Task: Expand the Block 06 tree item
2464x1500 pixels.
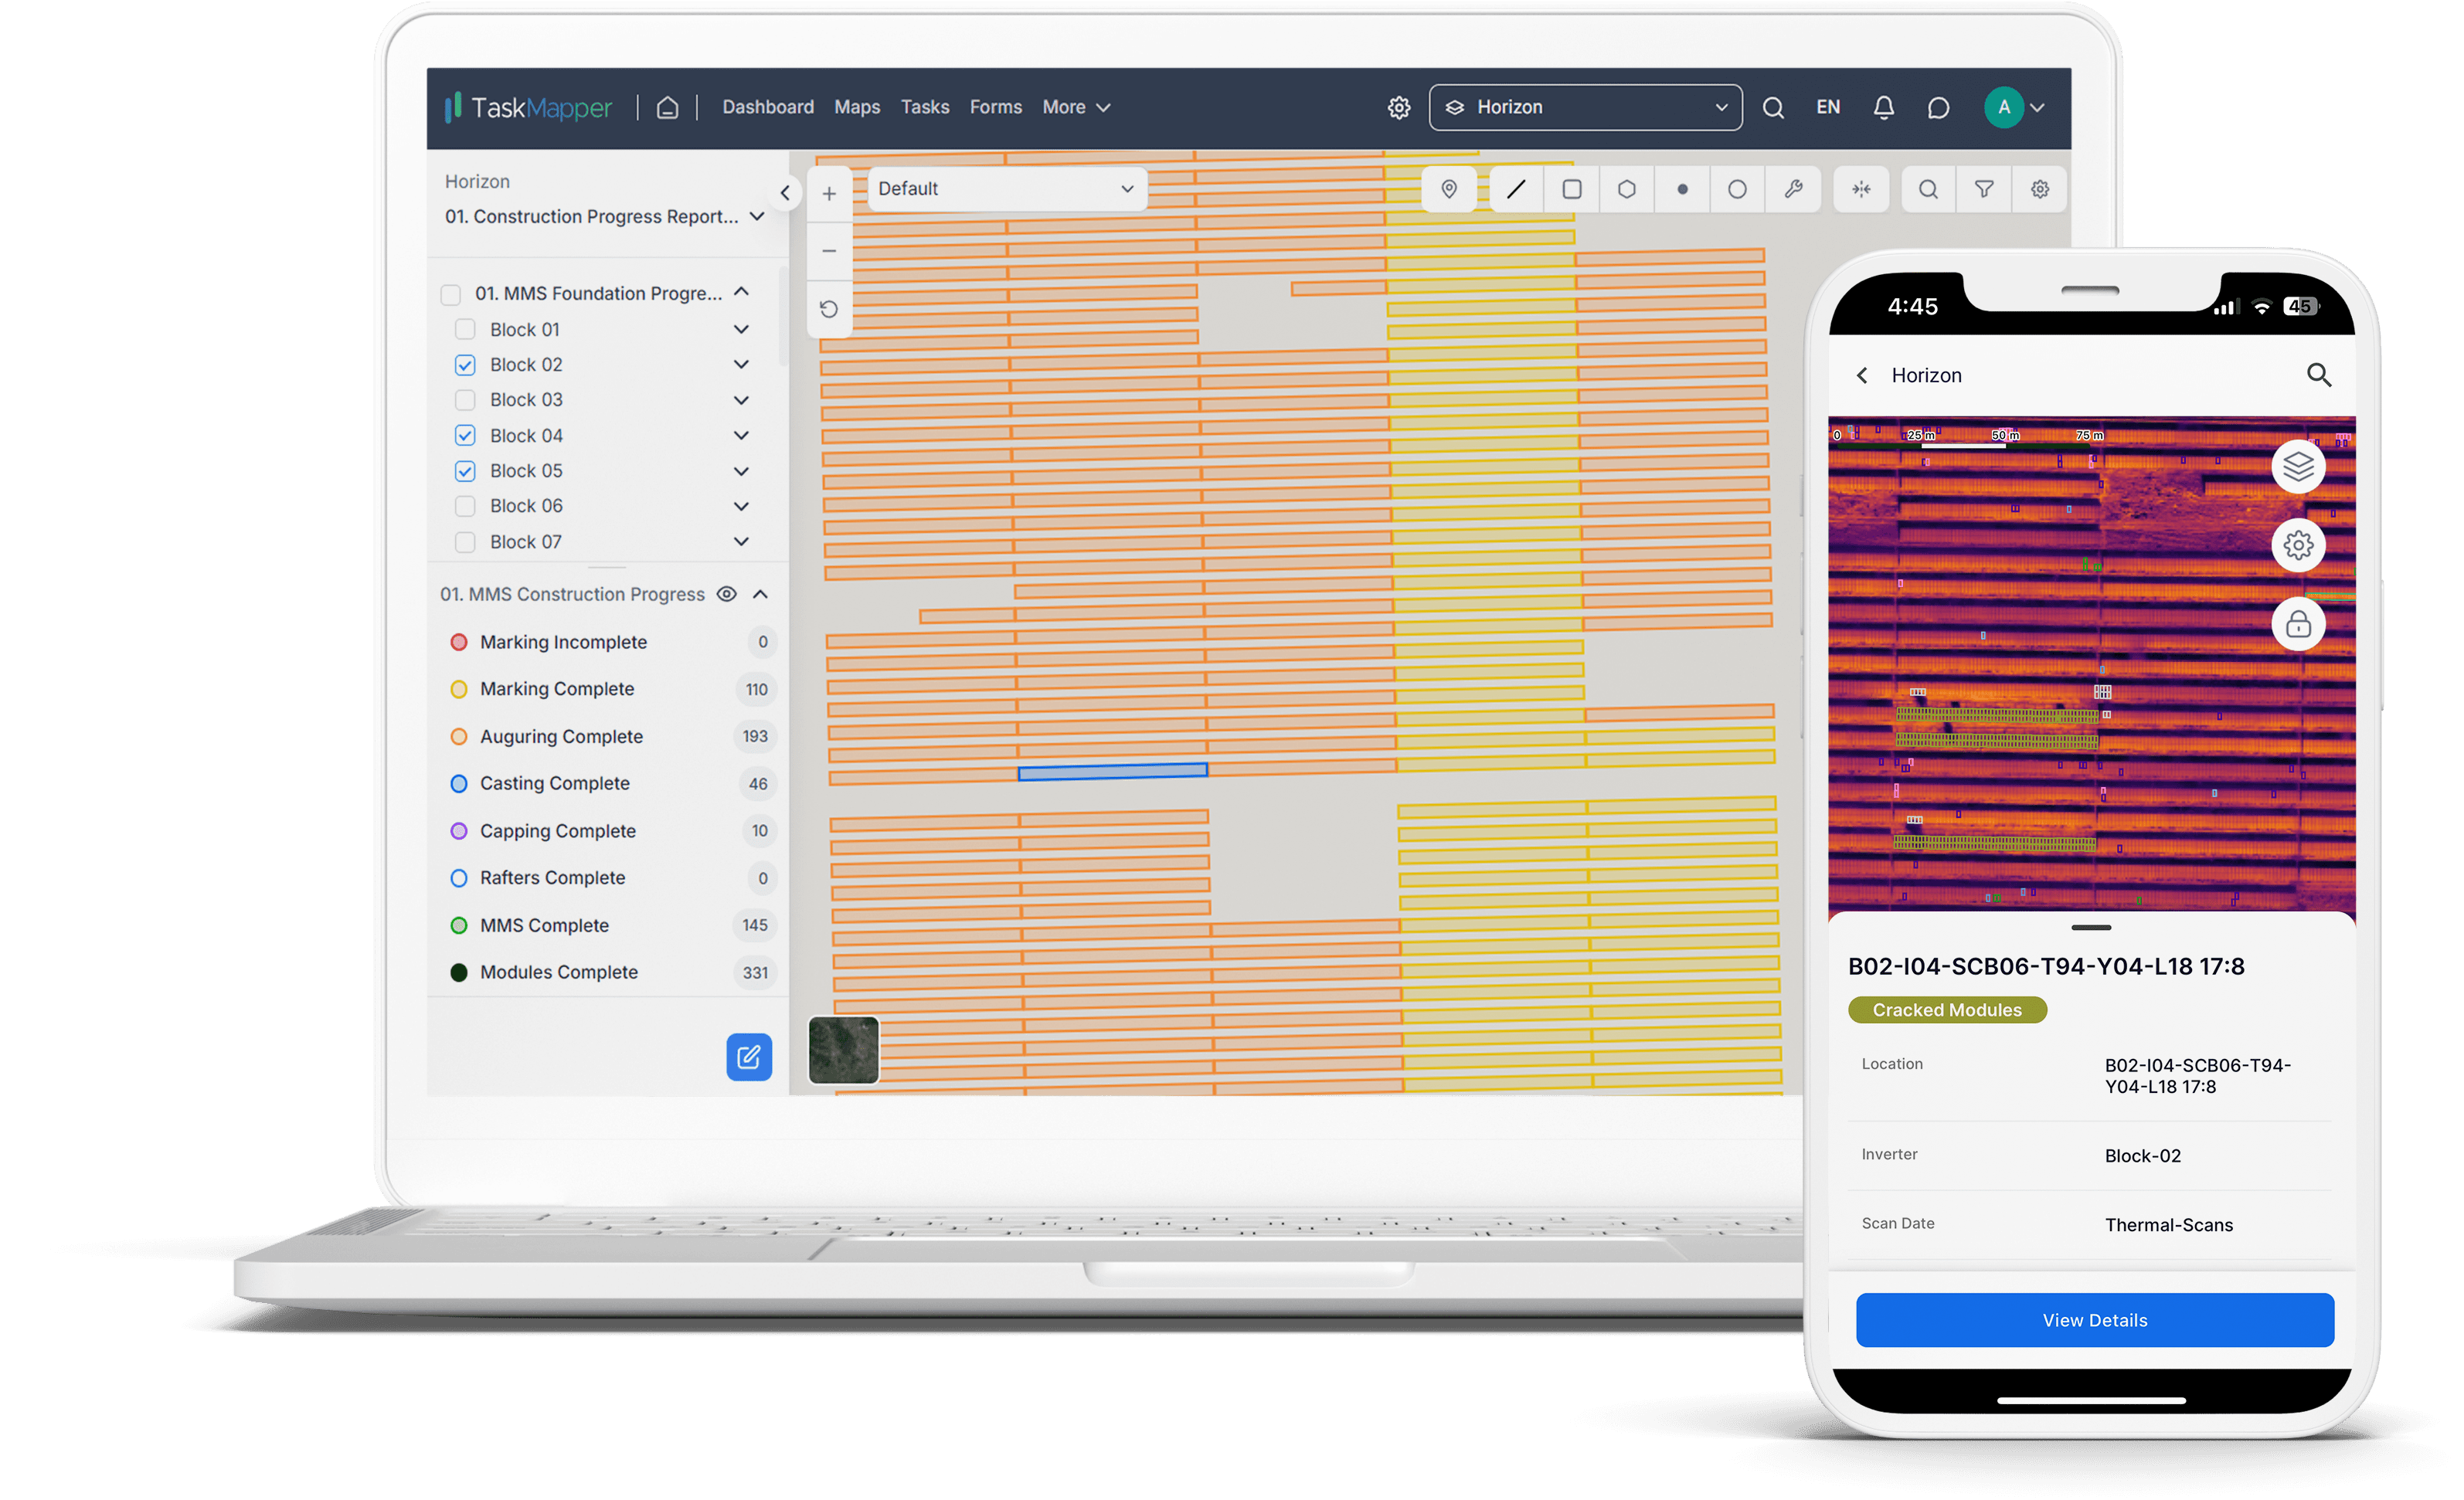Action: click(x=742, y=506)
